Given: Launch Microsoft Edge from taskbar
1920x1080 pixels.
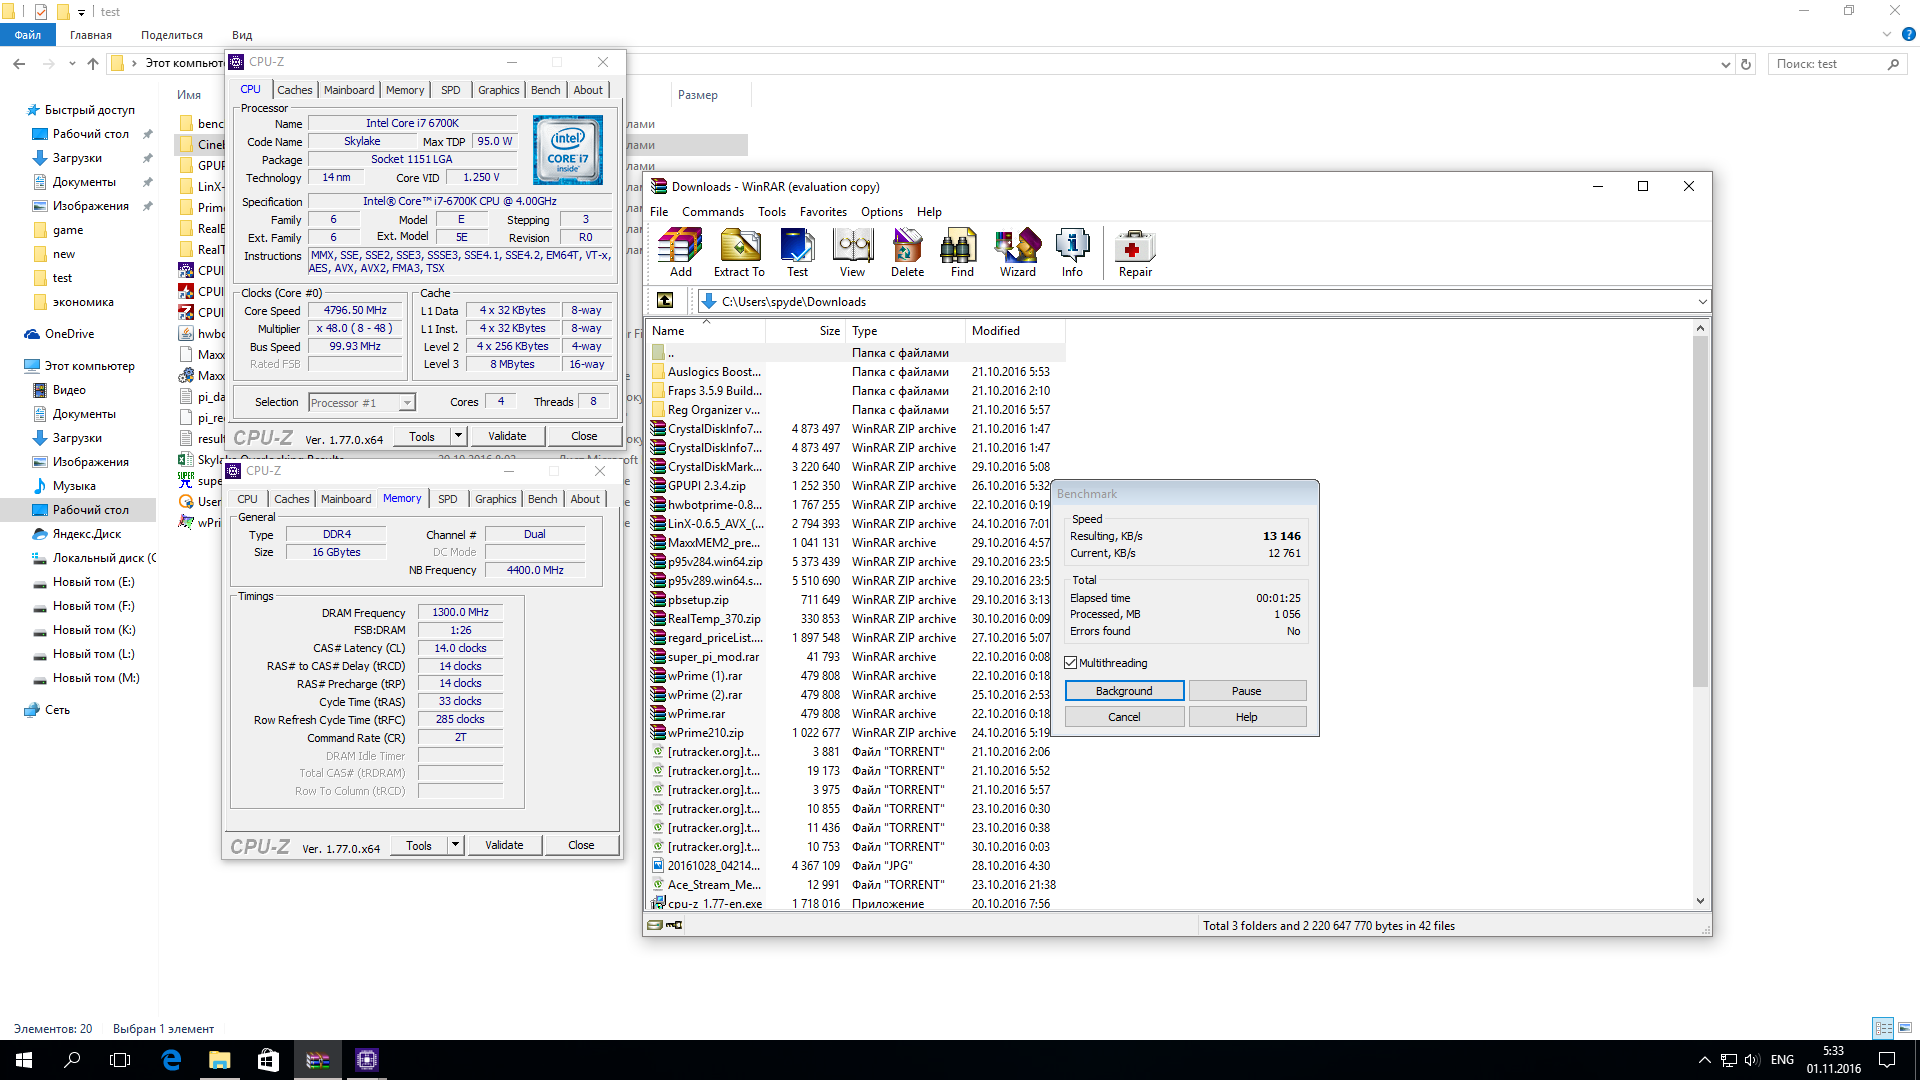Looking at the screenshot, I should coord(171,1060).
